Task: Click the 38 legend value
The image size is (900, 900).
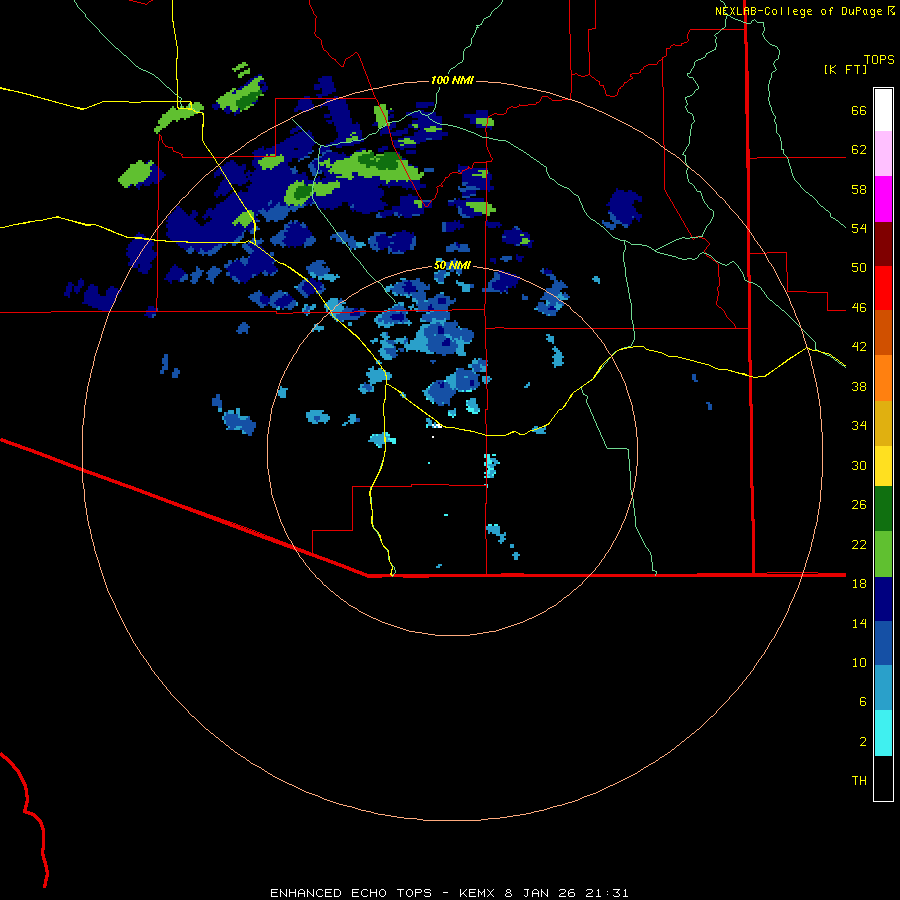Action: (859, 386)
